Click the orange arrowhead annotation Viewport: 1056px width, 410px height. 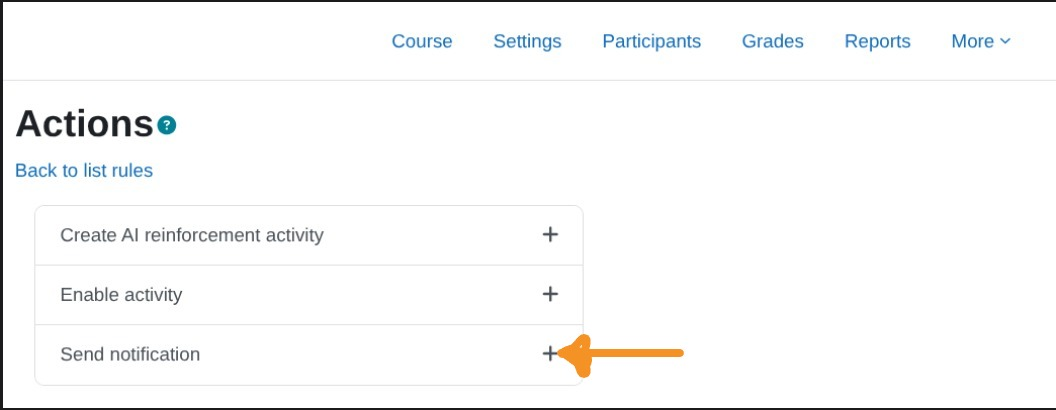pyautogui.click(x=574, y=354)
